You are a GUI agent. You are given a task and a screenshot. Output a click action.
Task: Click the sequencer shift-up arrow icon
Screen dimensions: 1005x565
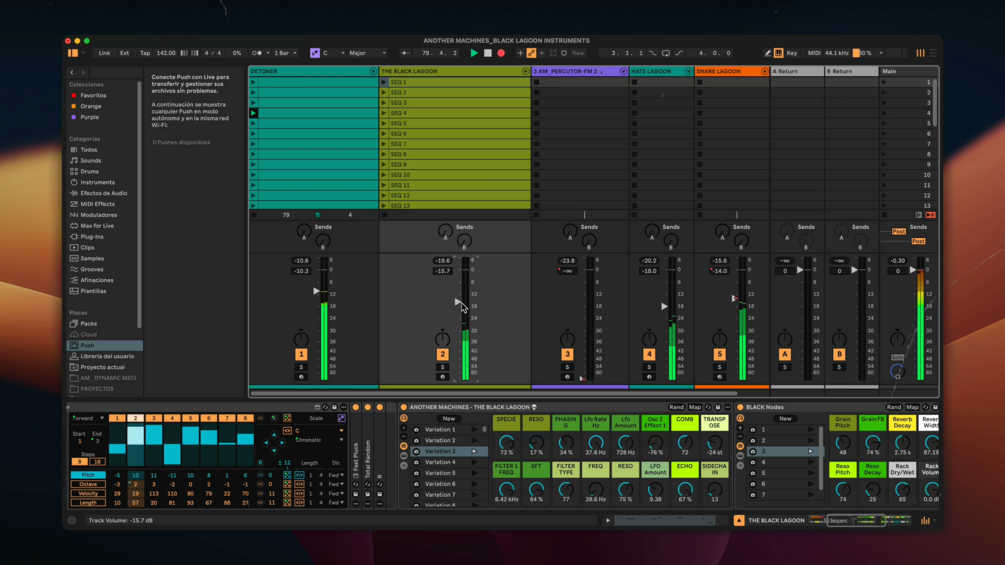pyautogui.click(x=274, y=434)
